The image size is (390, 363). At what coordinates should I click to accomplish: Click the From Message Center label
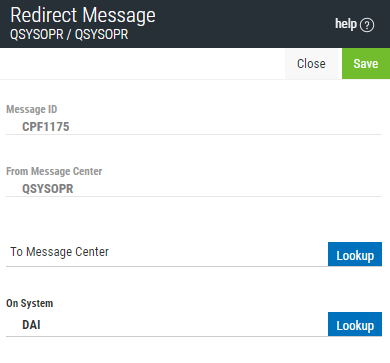(54, 171)
